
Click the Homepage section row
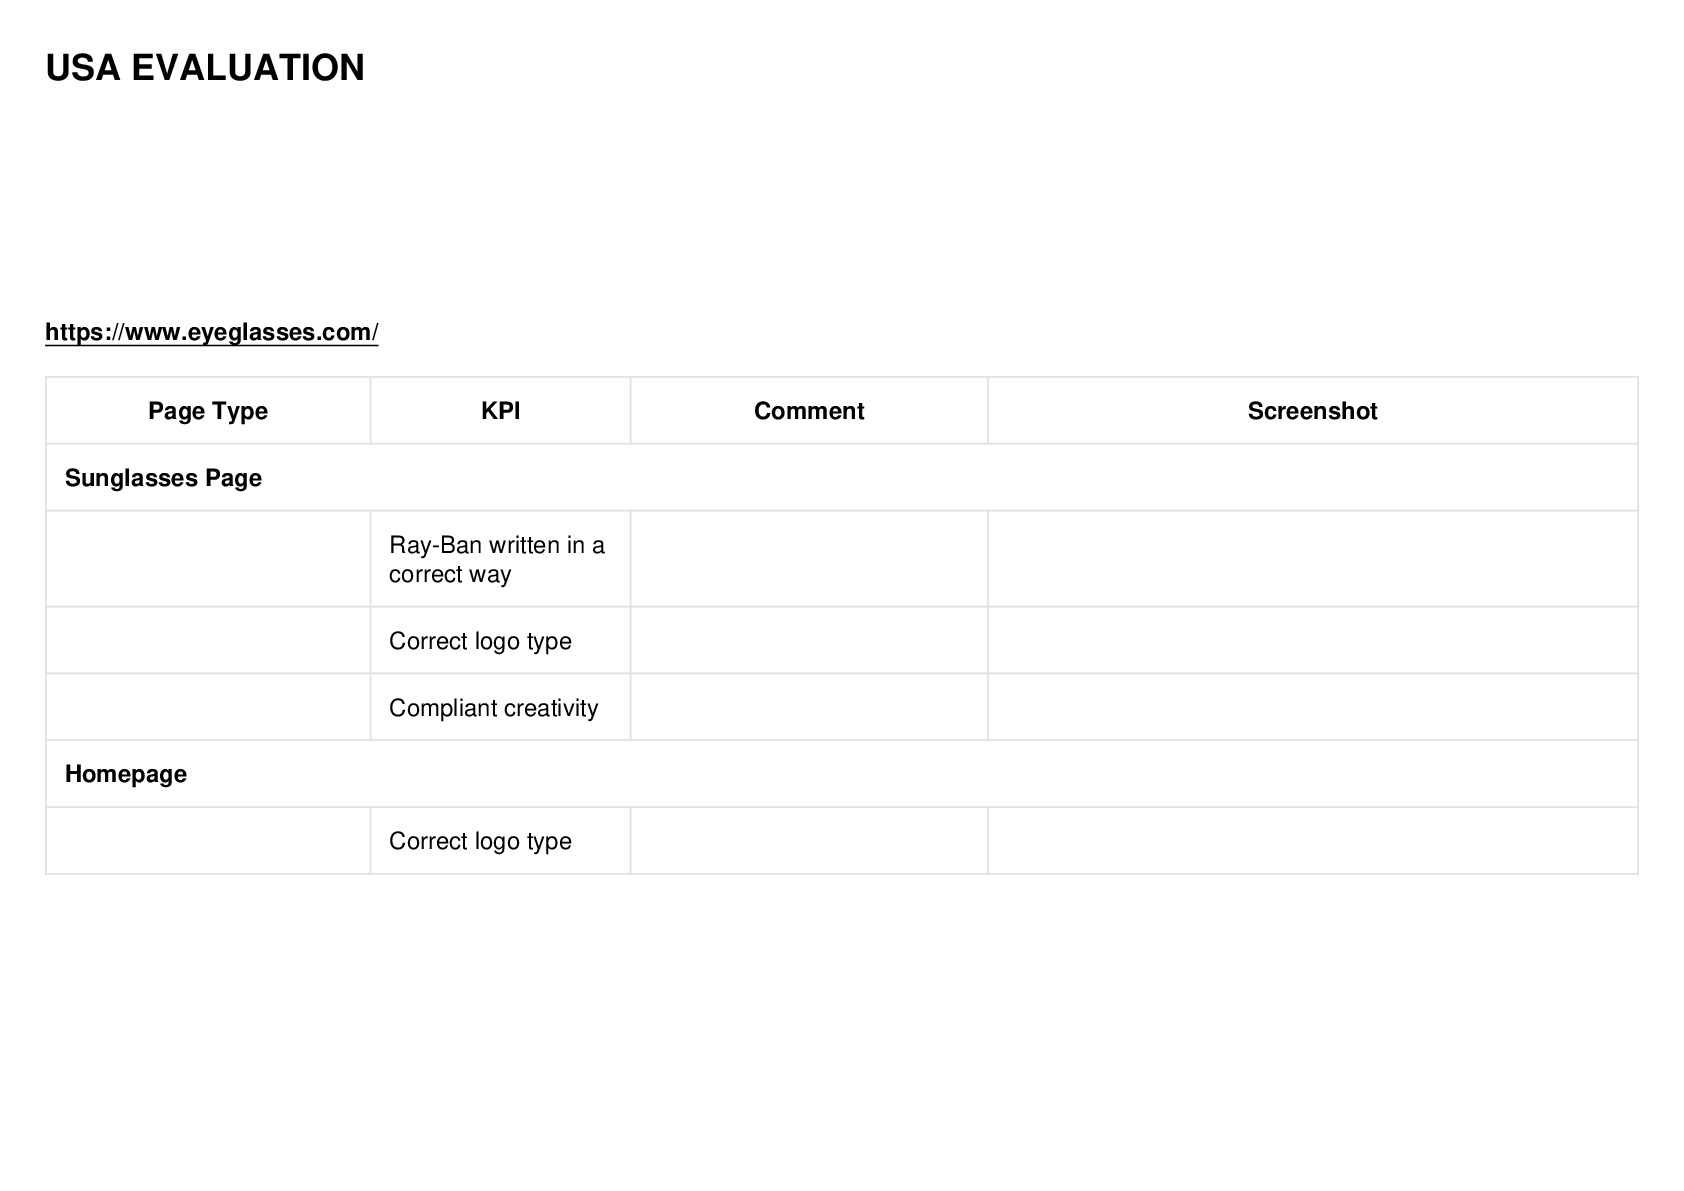(x=842, y=774)
